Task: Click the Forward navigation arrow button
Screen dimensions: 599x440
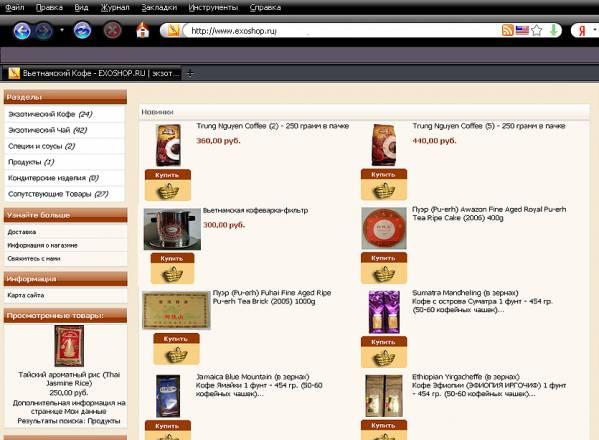Action: (x=44, y=31)
